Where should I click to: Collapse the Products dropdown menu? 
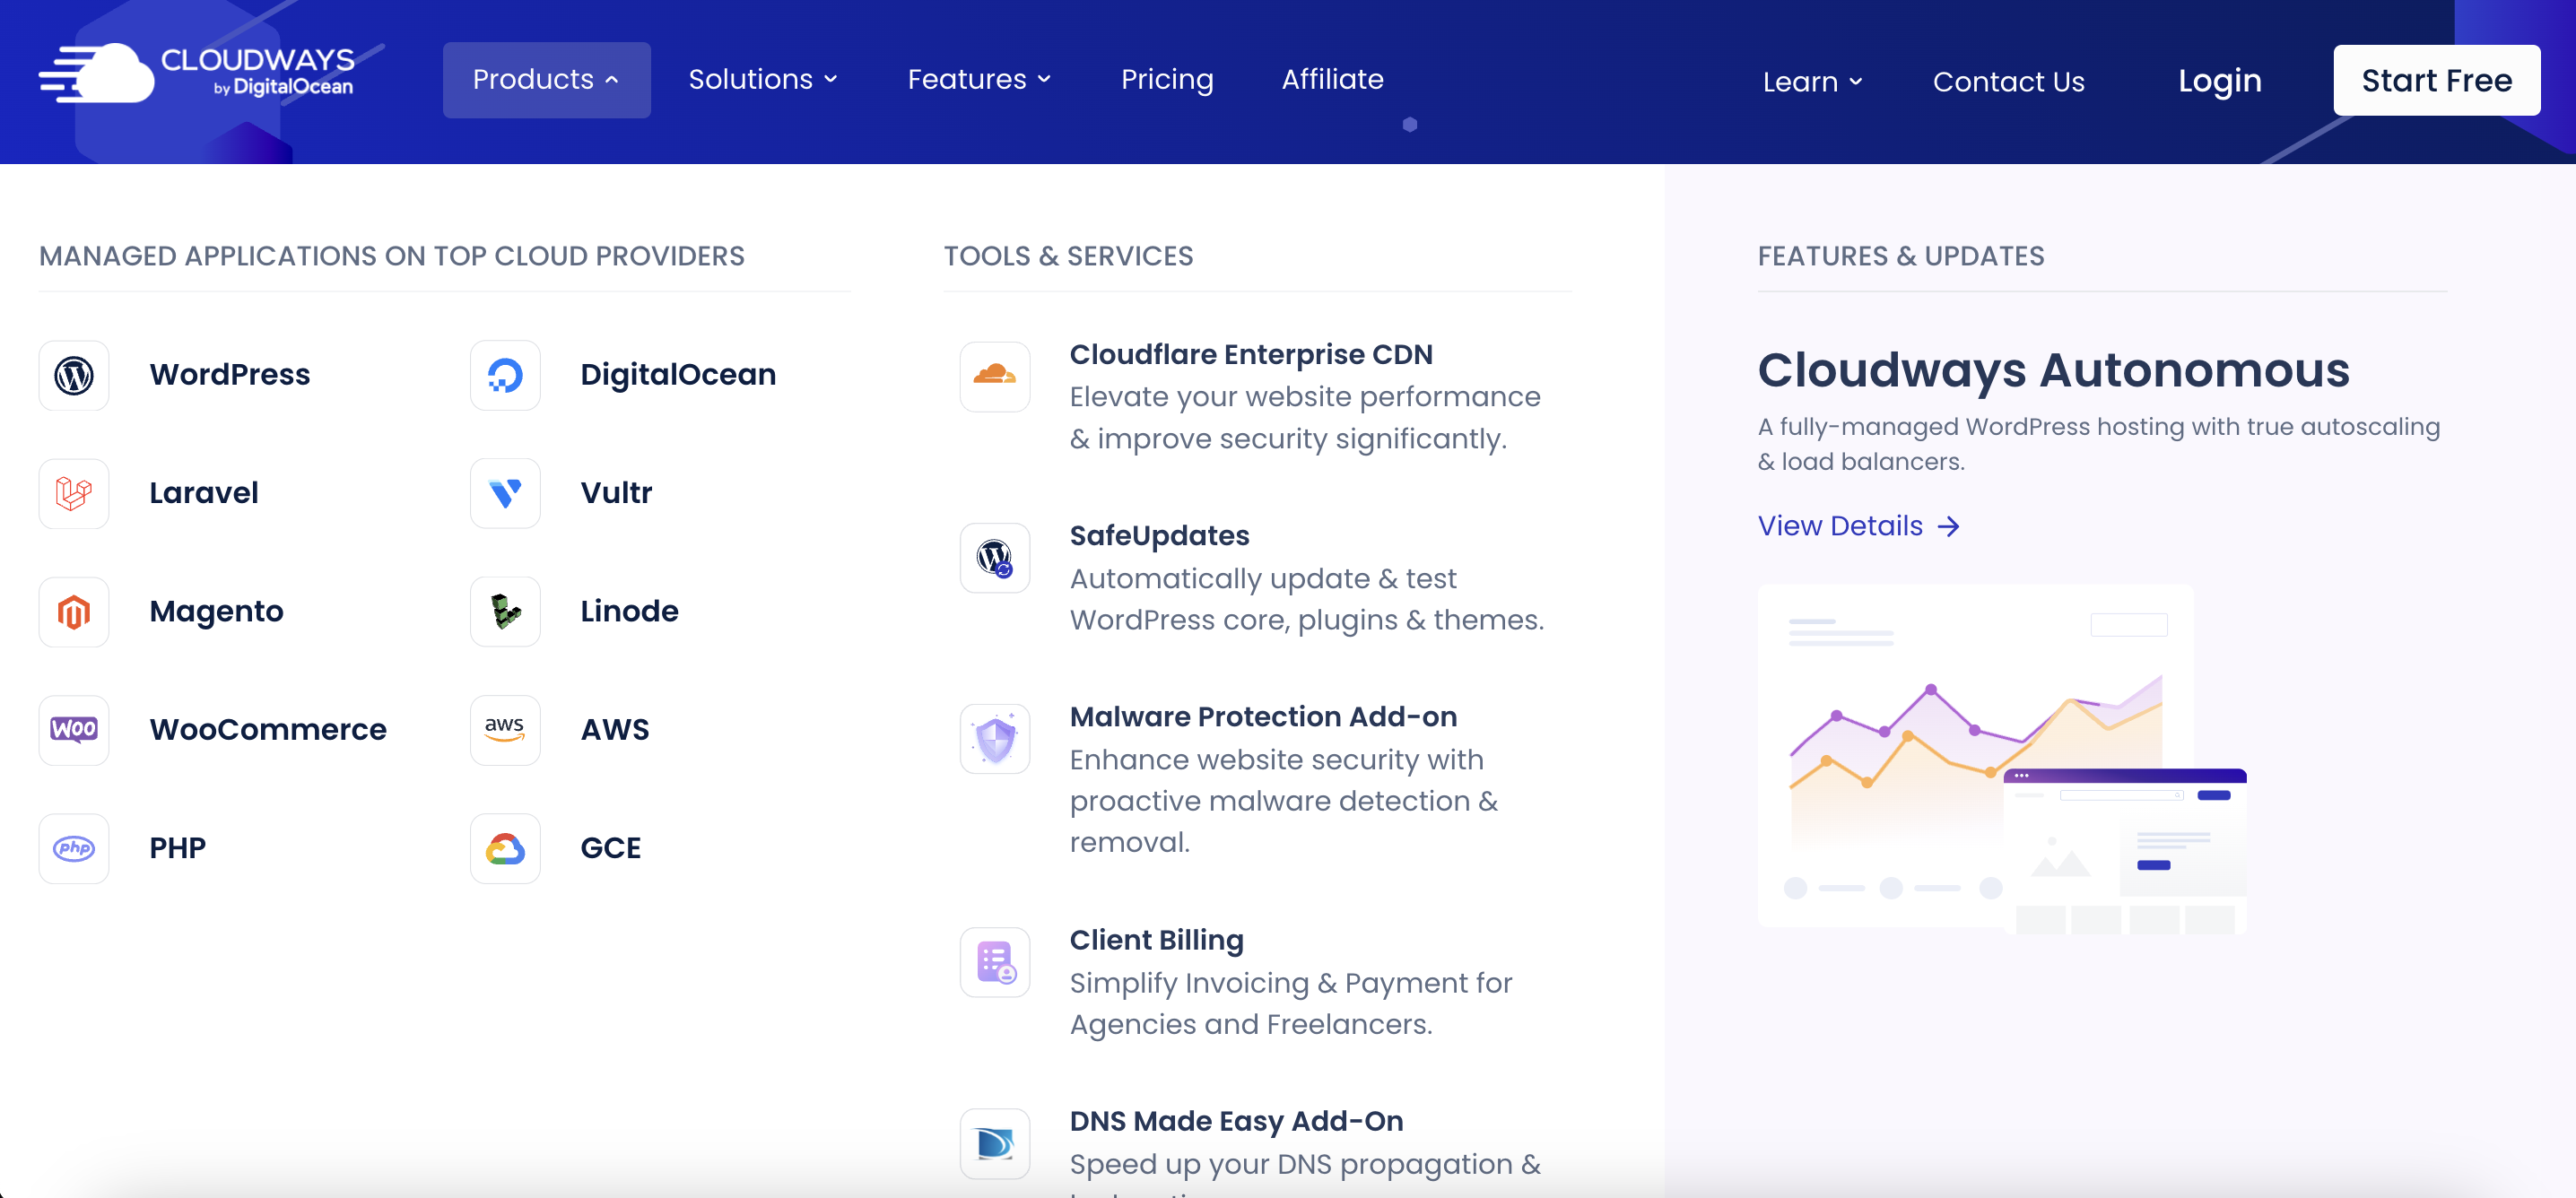[x=546, y=79]
